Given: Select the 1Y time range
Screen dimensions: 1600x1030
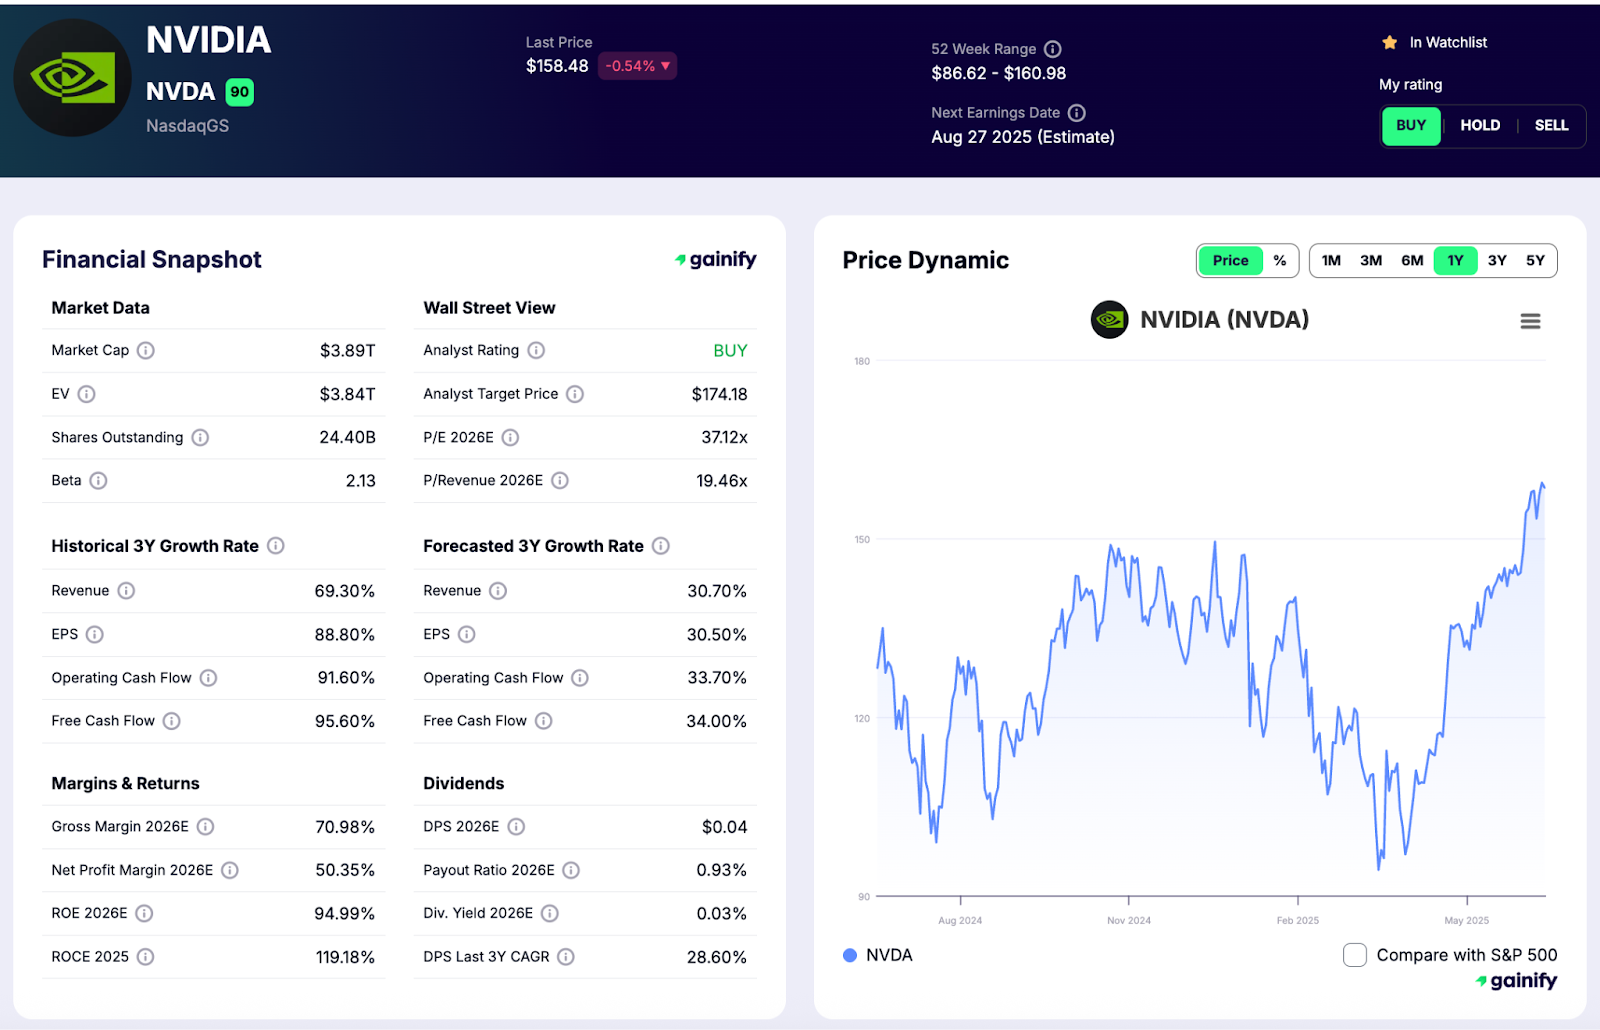Looking at the screenshot, I should pos(1455,261).
